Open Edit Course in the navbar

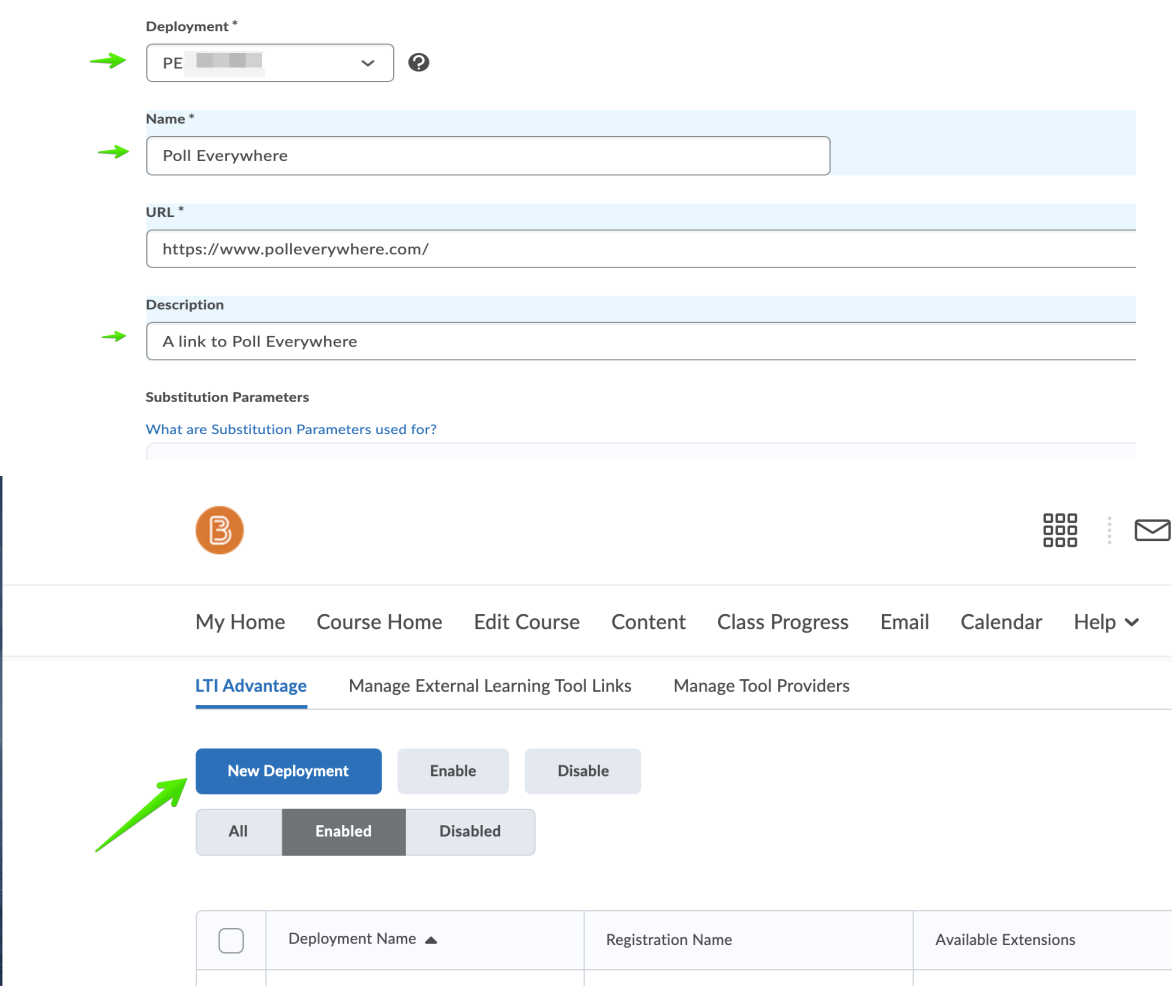click(x=527, y=622)
